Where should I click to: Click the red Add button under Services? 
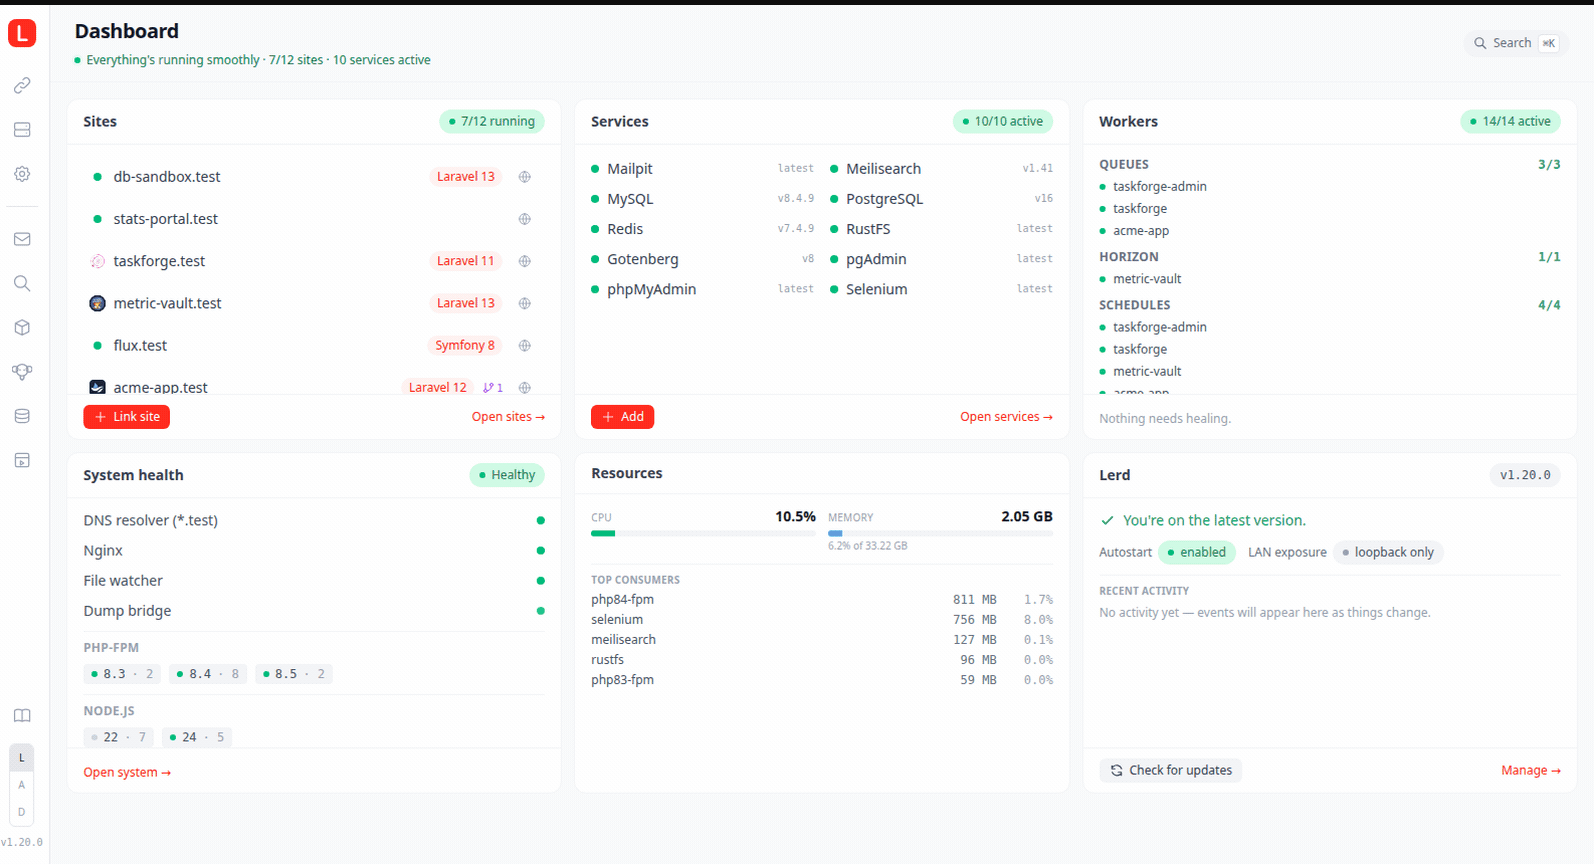pos(622,417)
